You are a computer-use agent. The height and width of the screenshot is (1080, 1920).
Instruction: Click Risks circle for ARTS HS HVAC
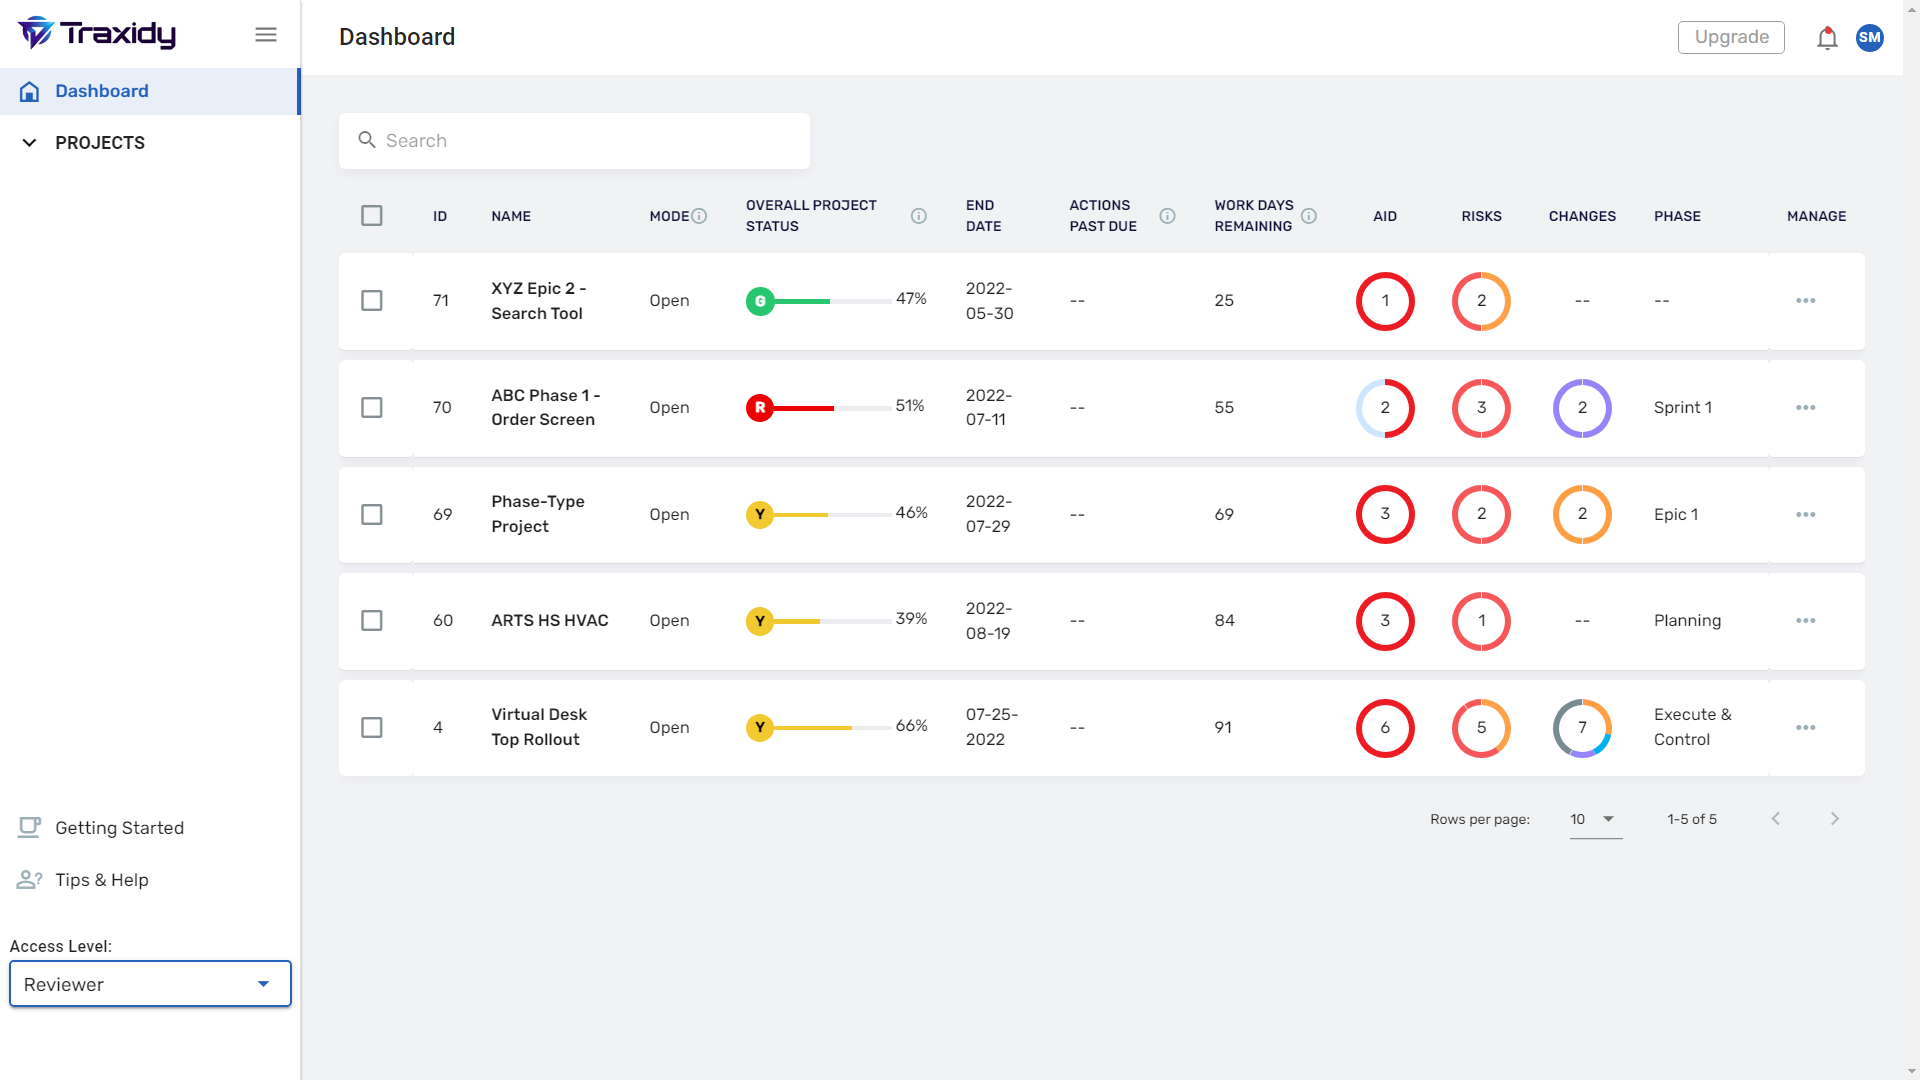click(1481, 621)
